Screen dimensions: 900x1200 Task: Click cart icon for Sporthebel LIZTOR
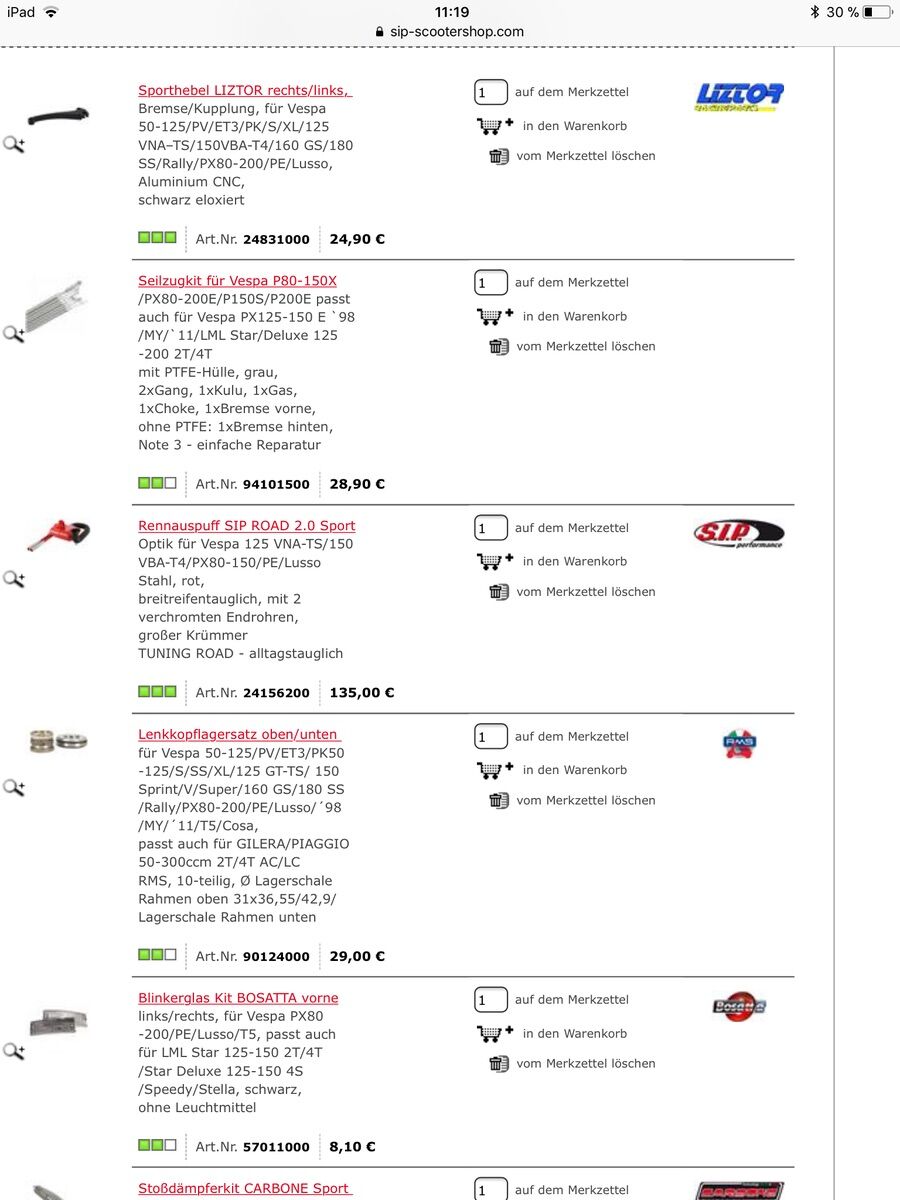coord(494,126)
